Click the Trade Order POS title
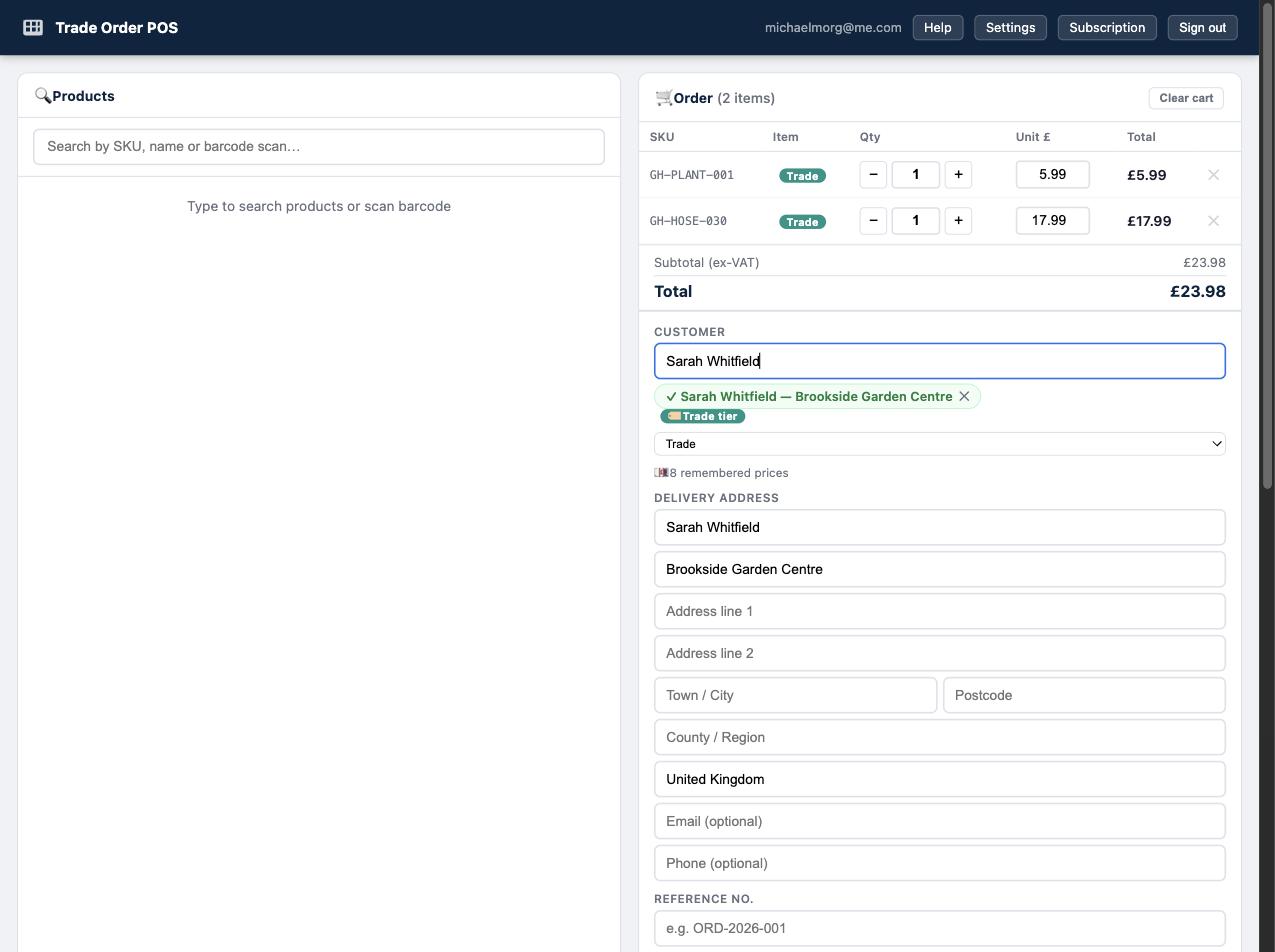Viewport: 1275px width, 952px height. click(117, 27)
